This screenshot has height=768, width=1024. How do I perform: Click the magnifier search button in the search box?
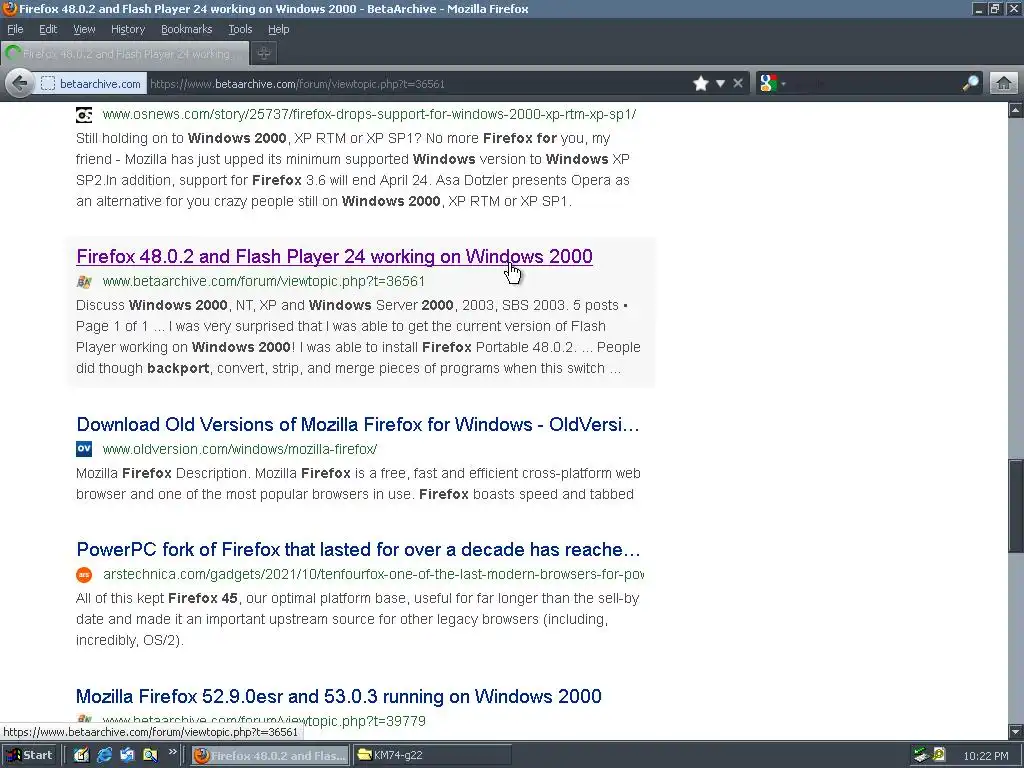pyautogui.click(x=970, y=84)
